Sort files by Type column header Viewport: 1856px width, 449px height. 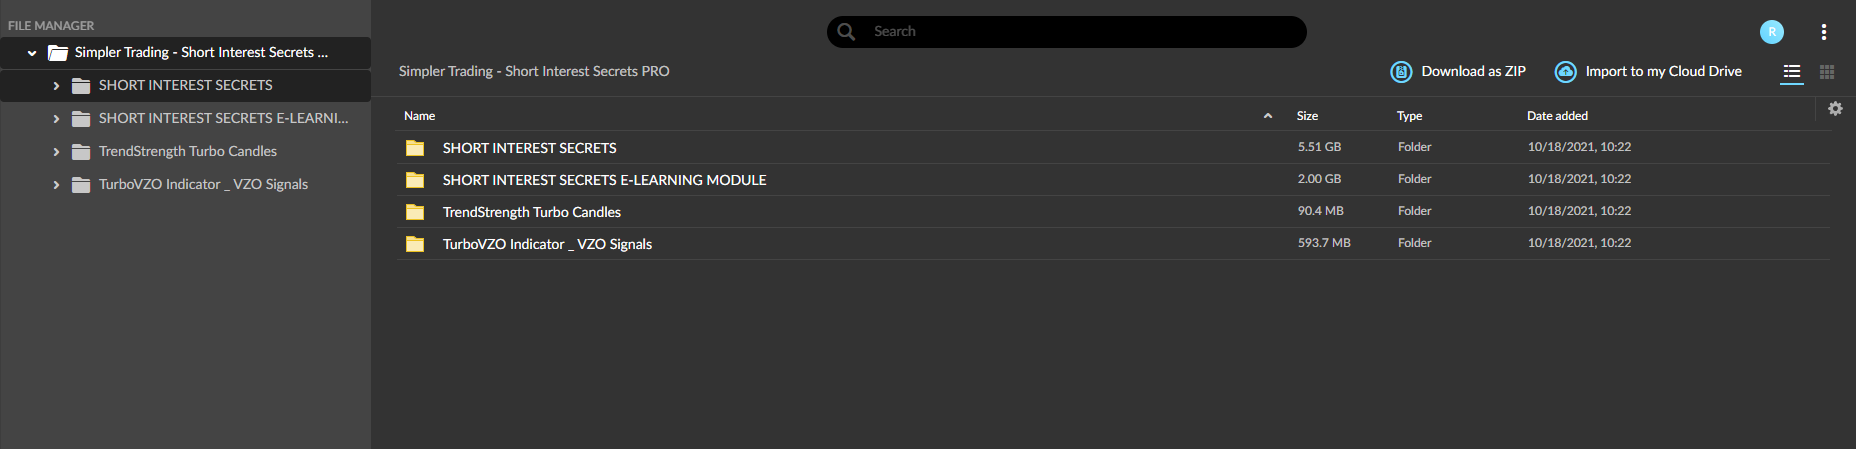pos(1409,116)
